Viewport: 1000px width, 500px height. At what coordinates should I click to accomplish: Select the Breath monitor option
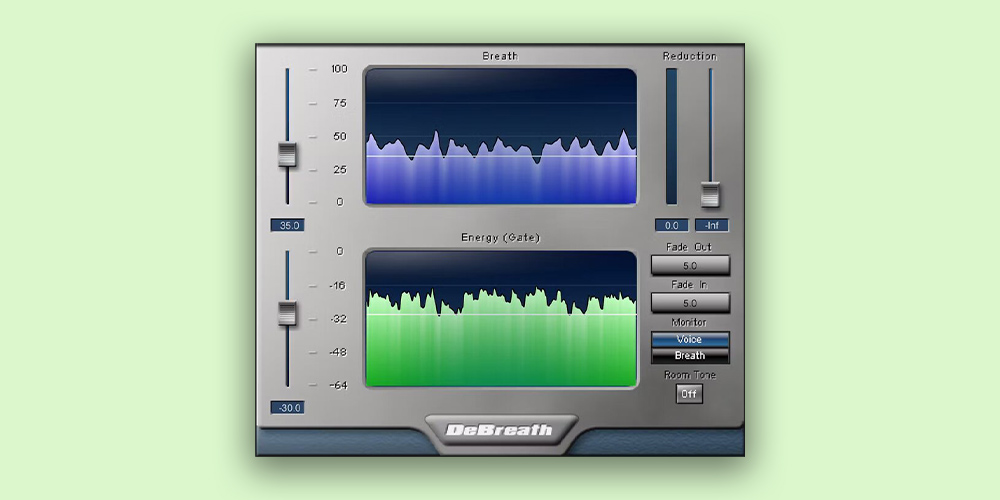[x=690, y=356]
